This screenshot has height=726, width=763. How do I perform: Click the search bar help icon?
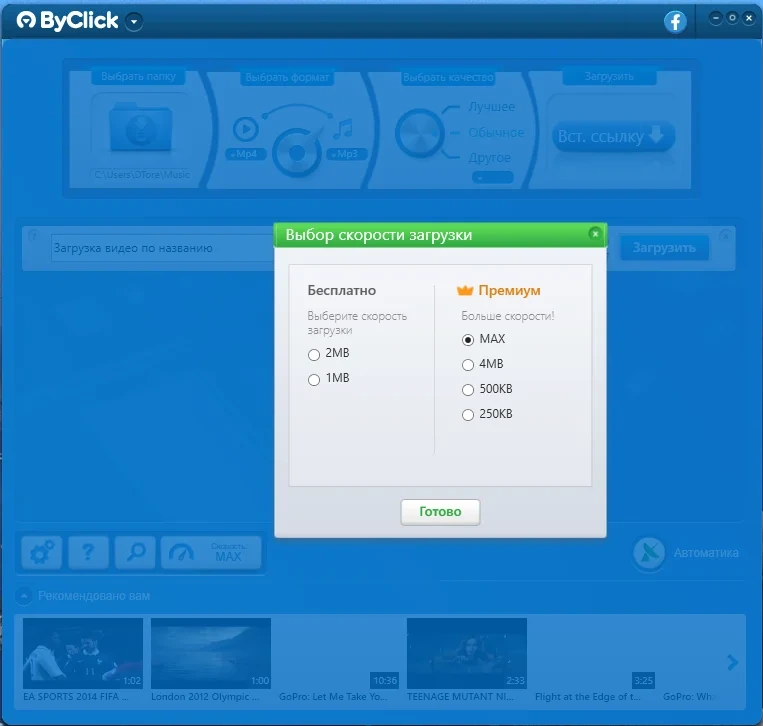pos(33,236)
